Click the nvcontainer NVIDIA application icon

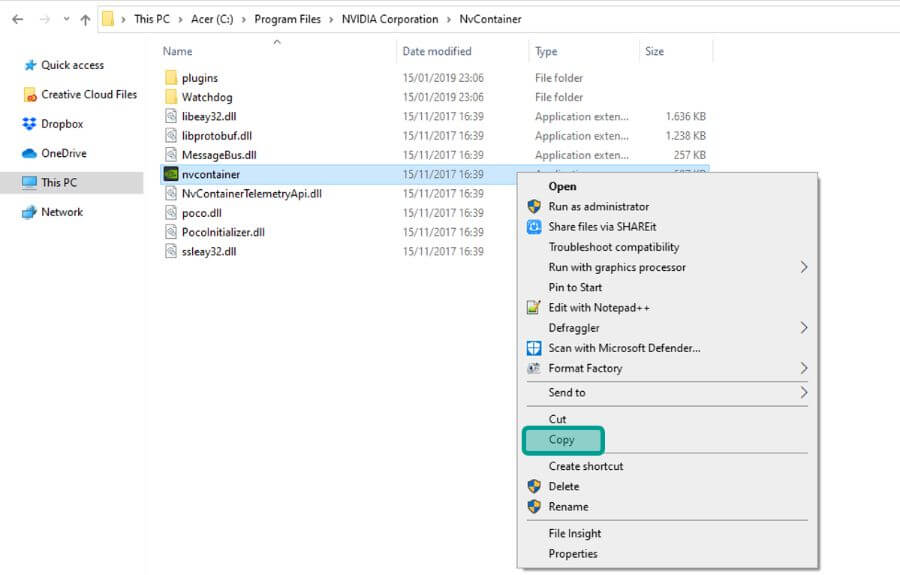171,174
